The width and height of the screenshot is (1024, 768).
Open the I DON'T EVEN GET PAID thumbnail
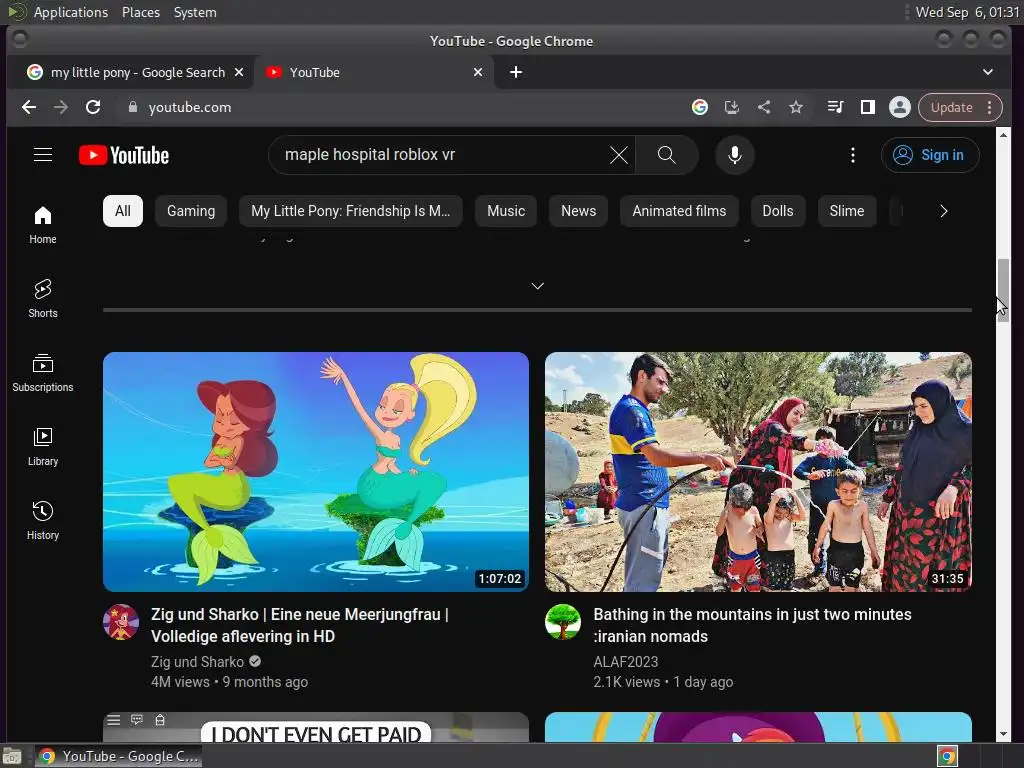316,727
